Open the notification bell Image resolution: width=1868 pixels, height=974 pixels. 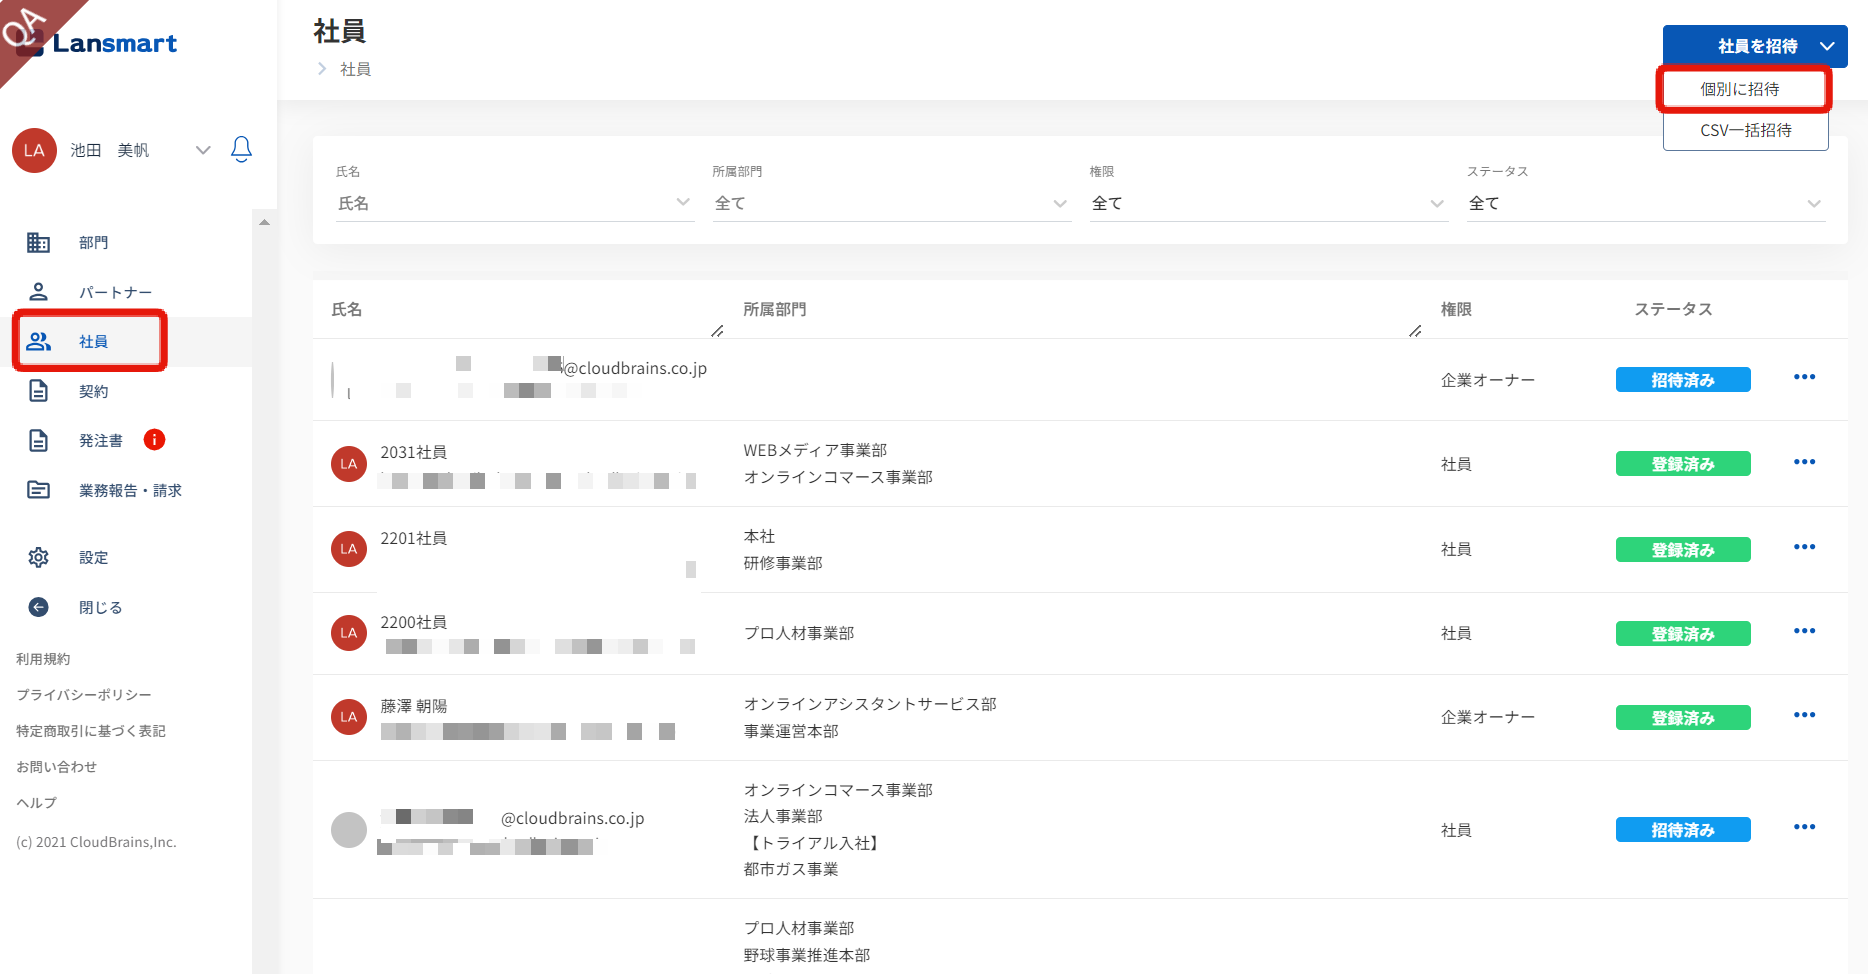[241, 150]
